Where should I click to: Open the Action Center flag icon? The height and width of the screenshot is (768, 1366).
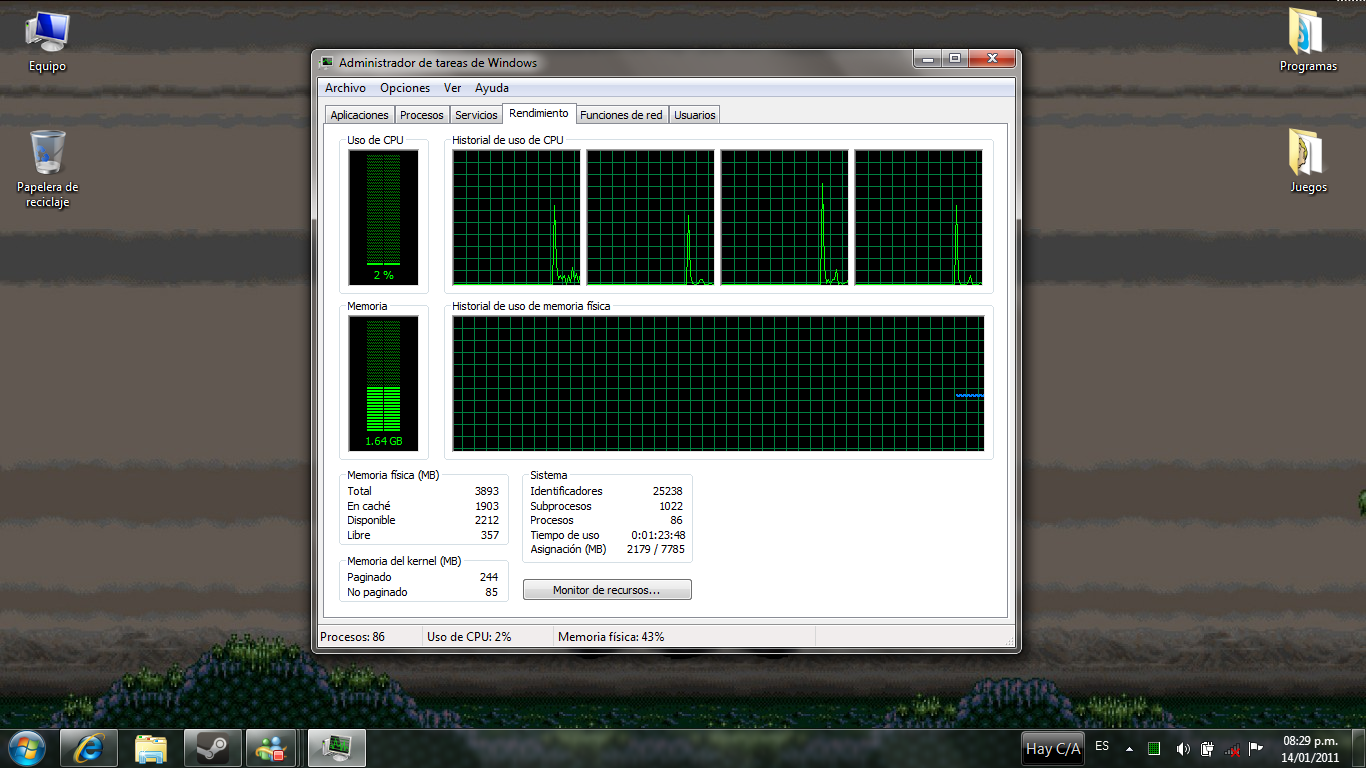tap(1256, 748)
